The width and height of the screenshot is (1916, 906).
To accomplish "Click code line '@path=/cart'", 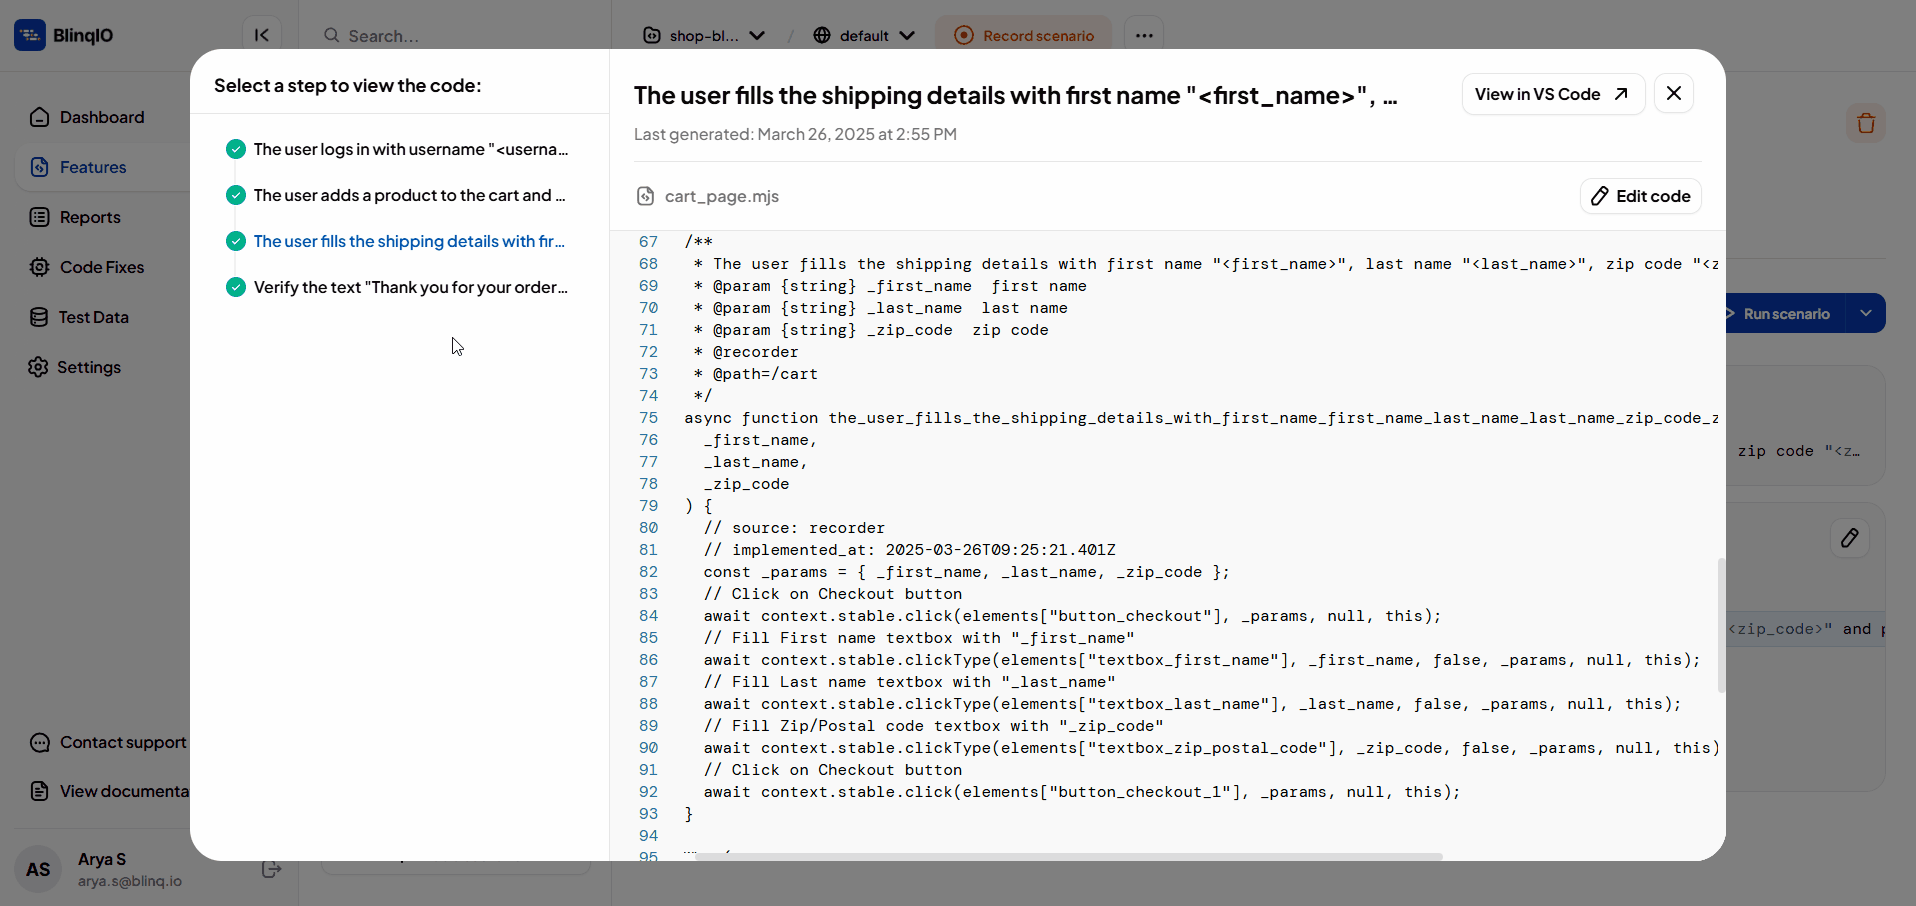I will coord(756,374).
